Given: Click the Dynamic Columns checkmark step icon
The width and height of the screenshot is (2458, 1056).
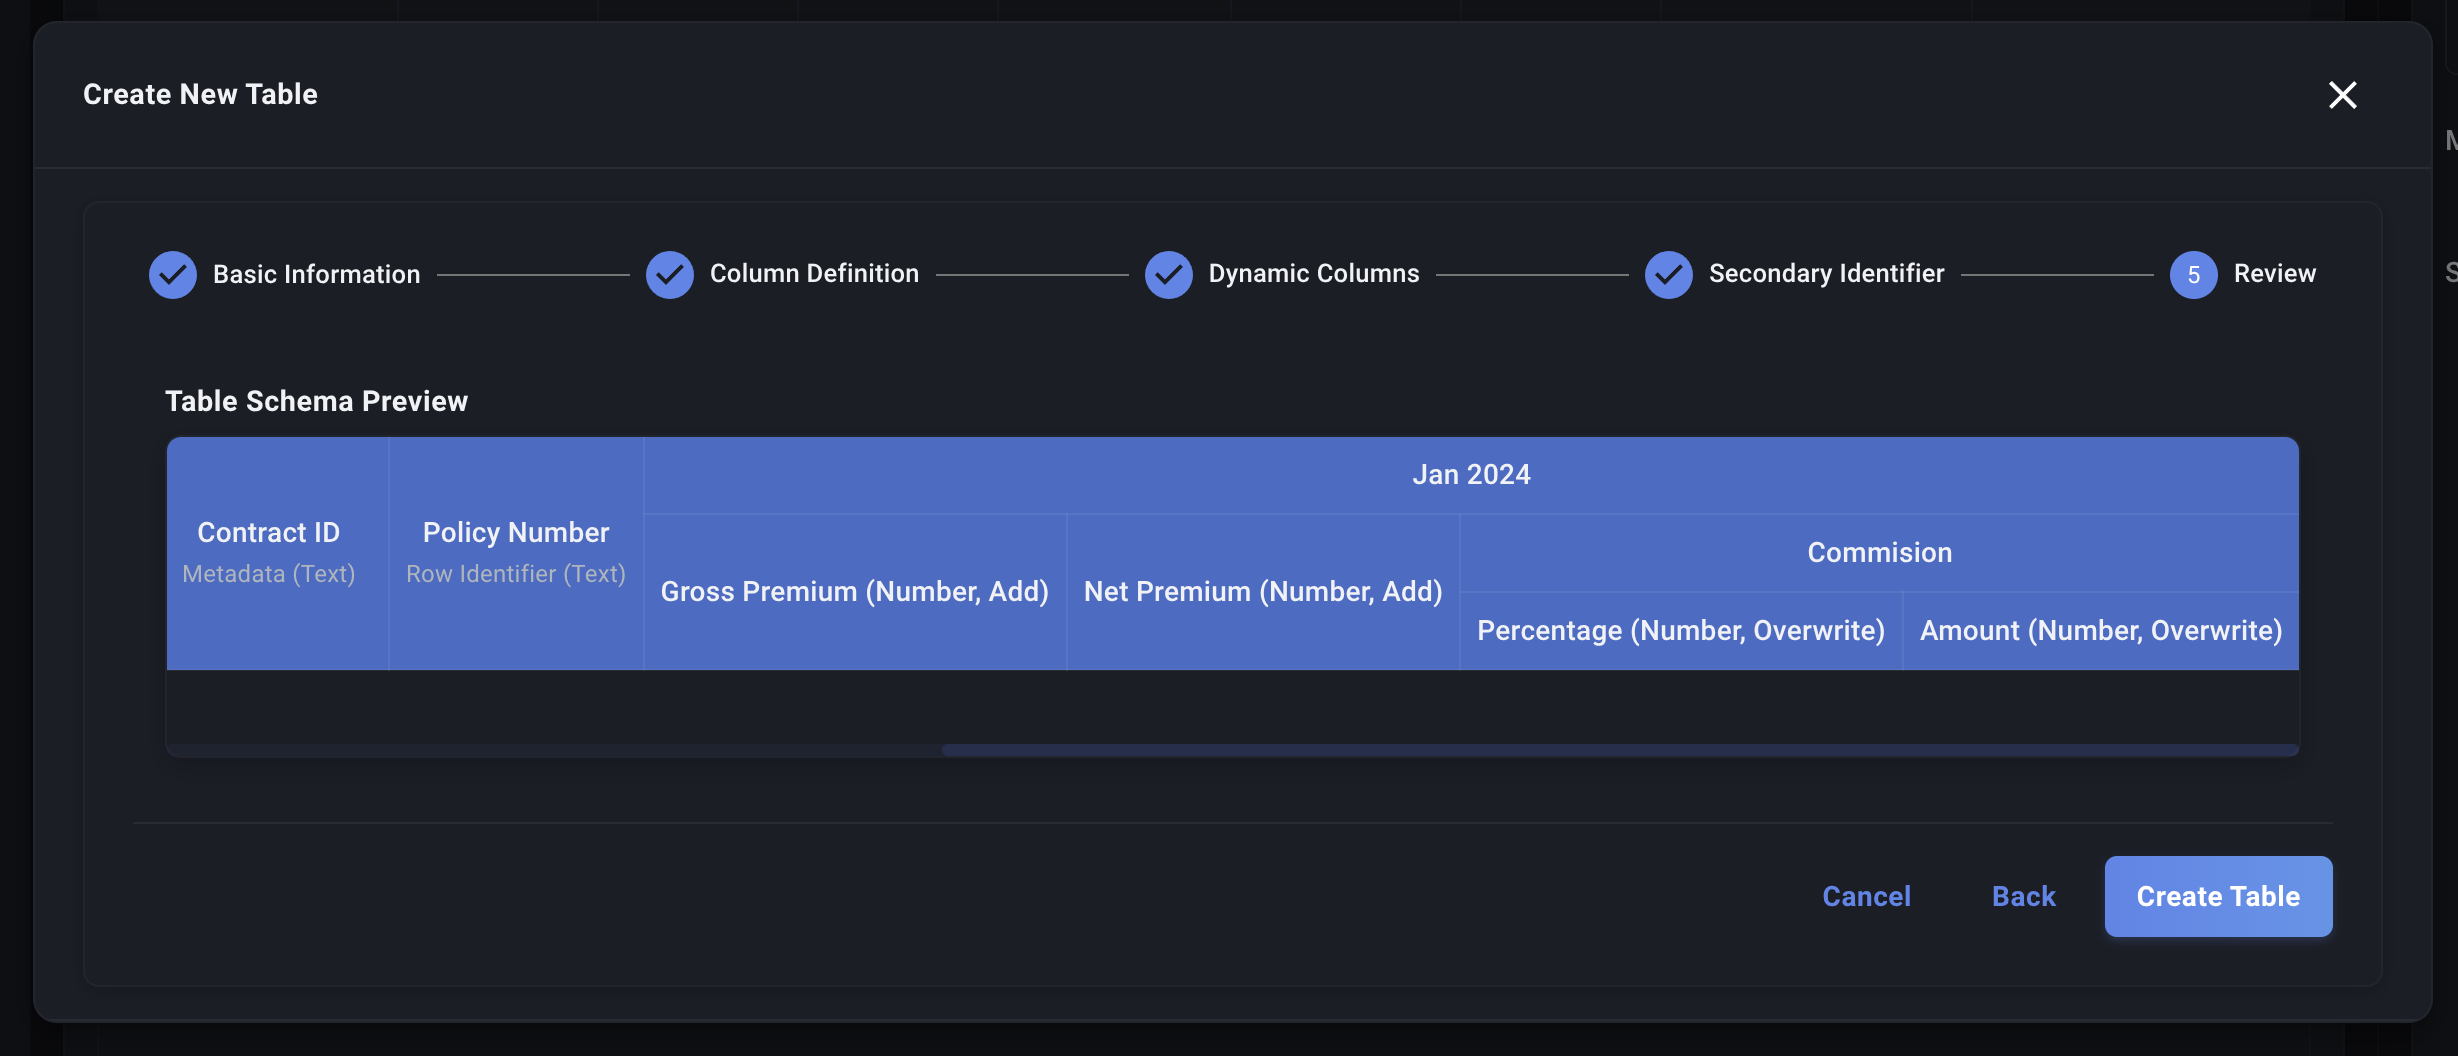Looking at the screenshot, I should 1169,275.
